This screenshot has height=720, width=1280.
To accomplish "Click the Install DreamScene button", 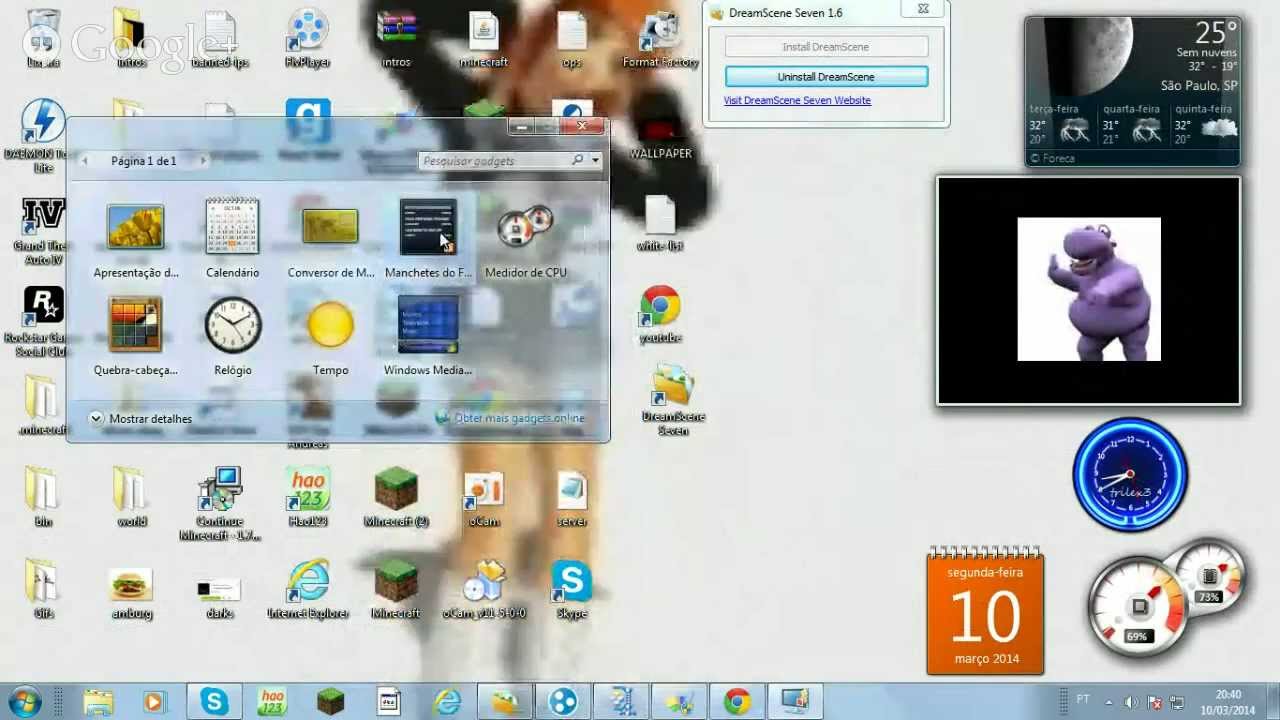I will (x=826, y=47).
